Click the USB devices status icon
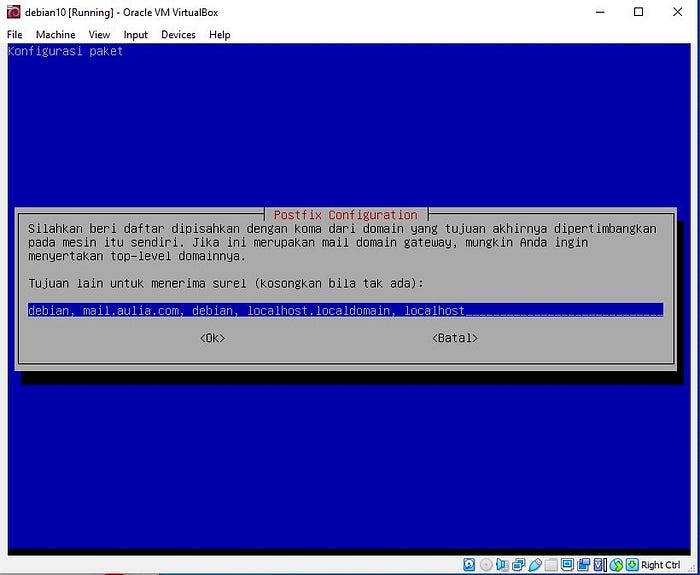Image resolution: width=700 pixels, height=575 pixels. tap(535, 564)
